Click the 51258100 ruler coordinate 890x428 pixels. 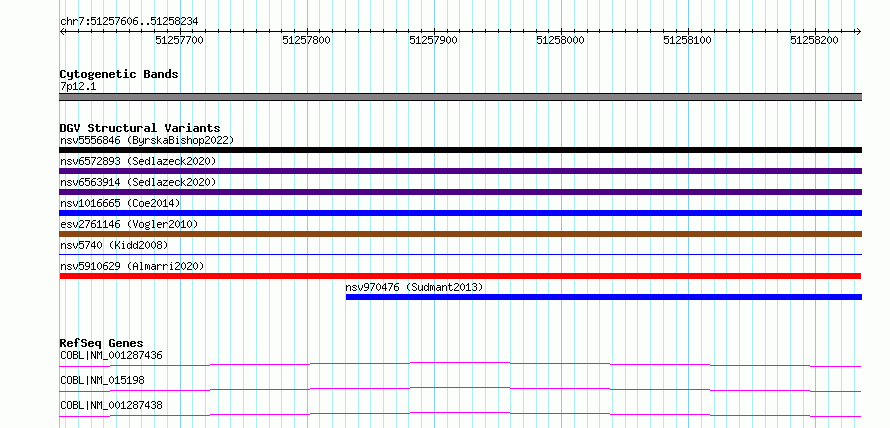click(x=688, y=40)
